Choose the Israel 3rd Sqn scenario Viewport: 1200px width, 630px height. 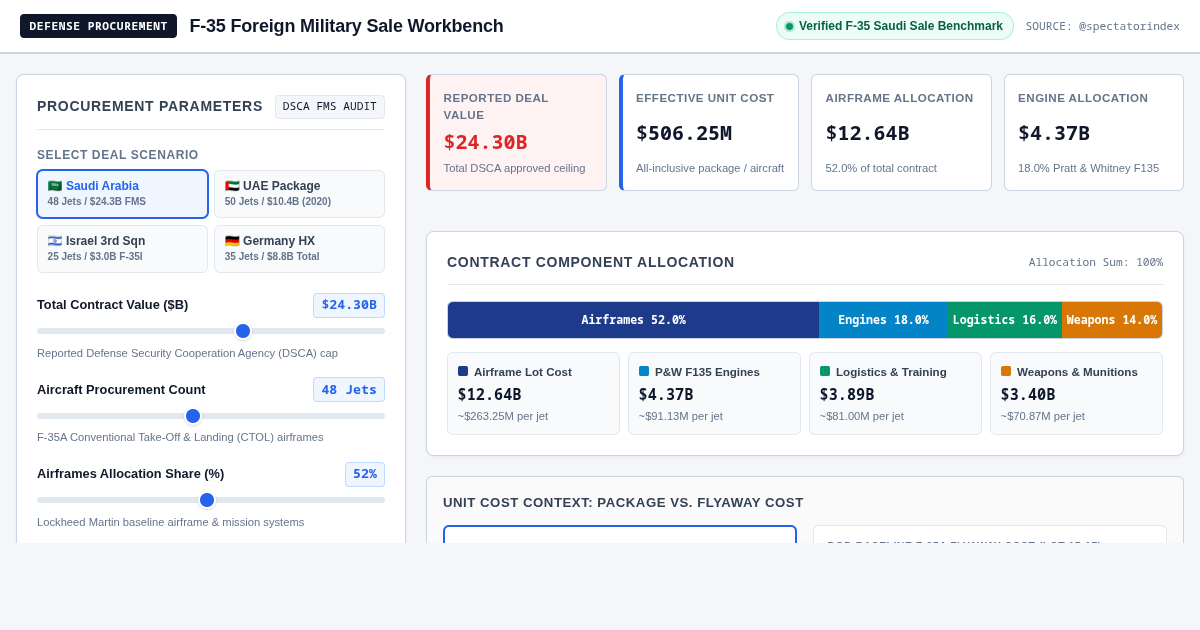(122, 249)
